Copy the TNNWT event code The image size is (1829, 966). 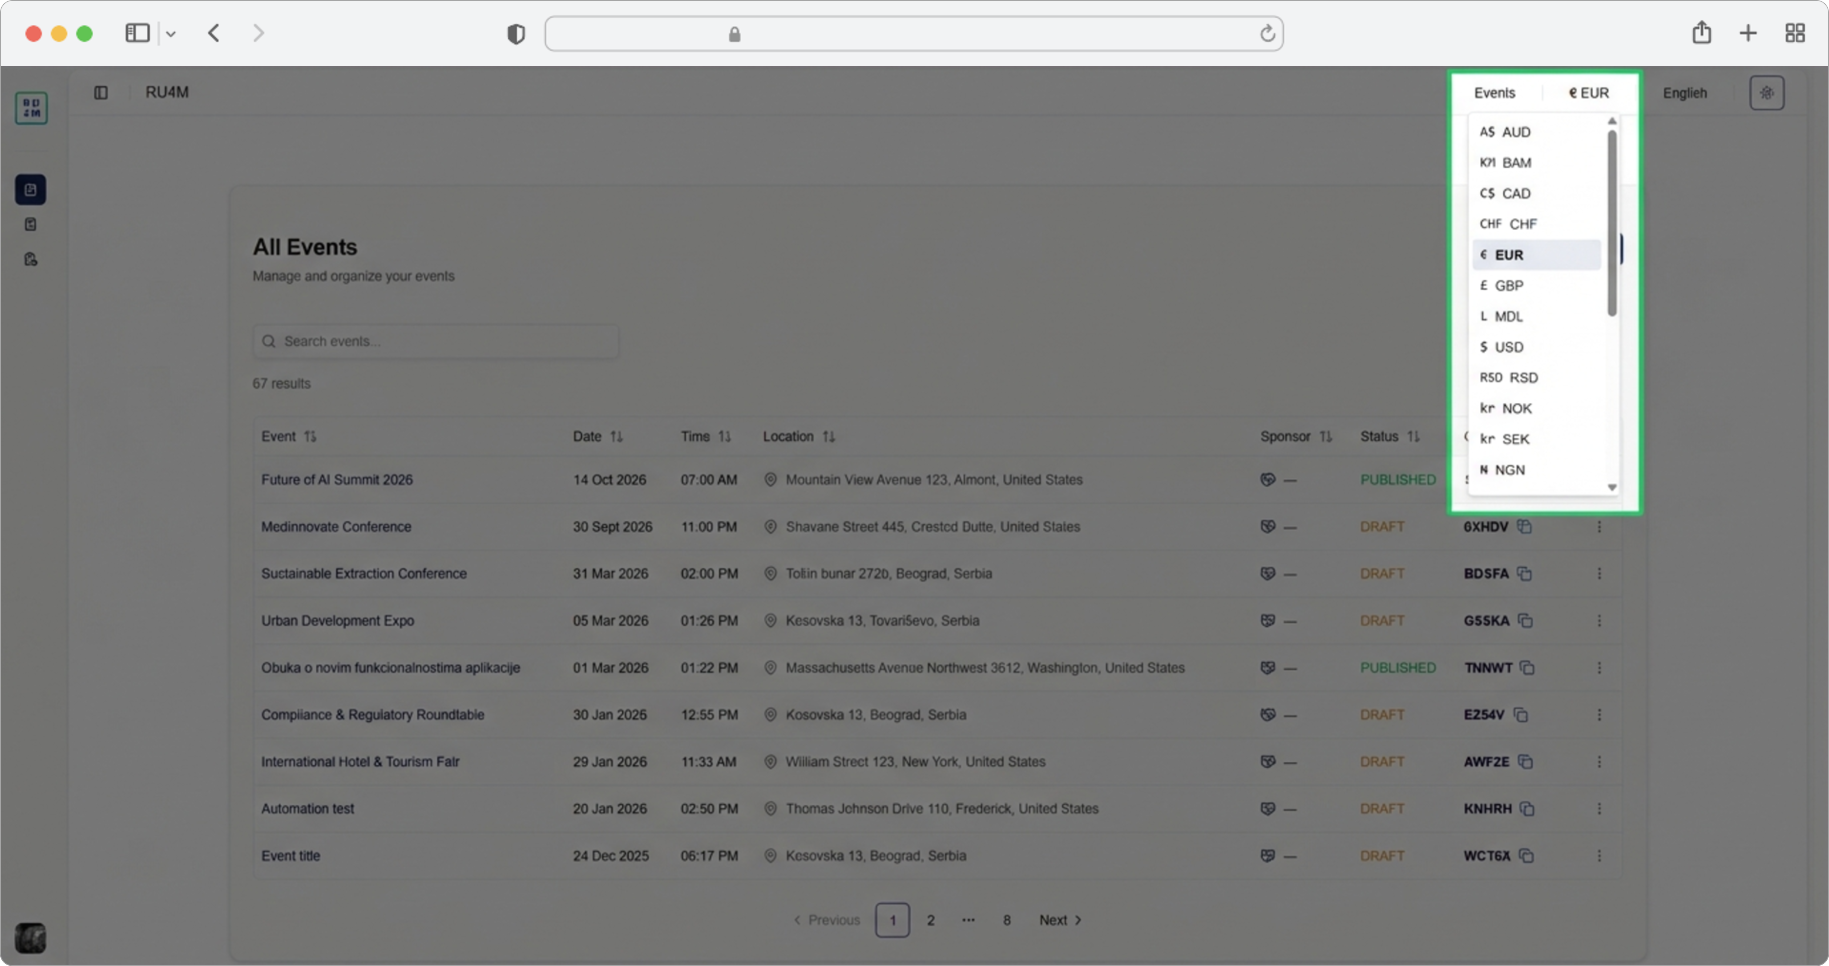(1527, 668)
